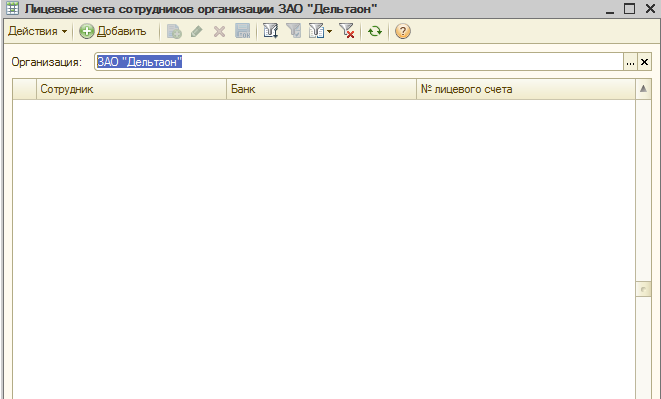Click the vertical scrollbar thumb
The height and width of the screenshot is (399, 661).
point(643,289)
